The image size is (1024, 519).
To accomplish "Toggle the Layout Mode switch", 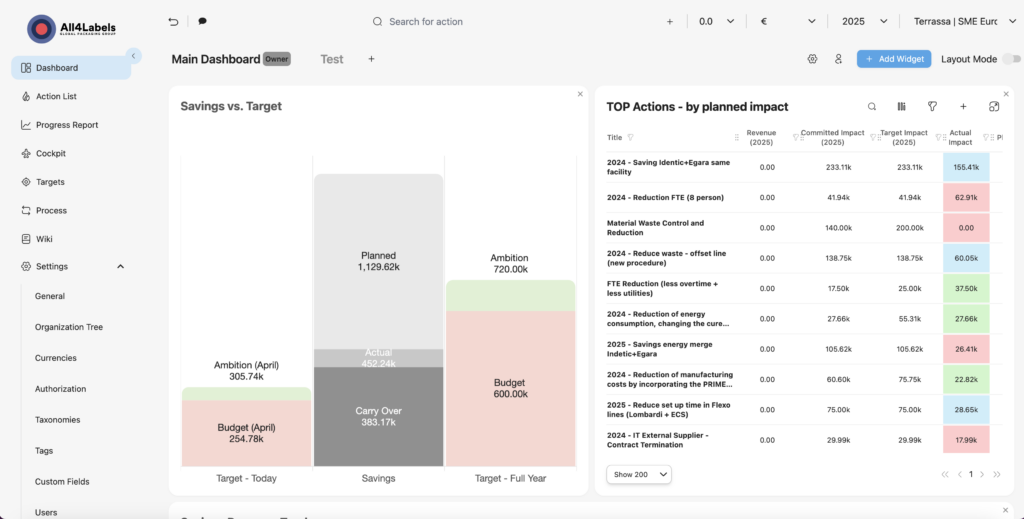I will coord(1010,59).
